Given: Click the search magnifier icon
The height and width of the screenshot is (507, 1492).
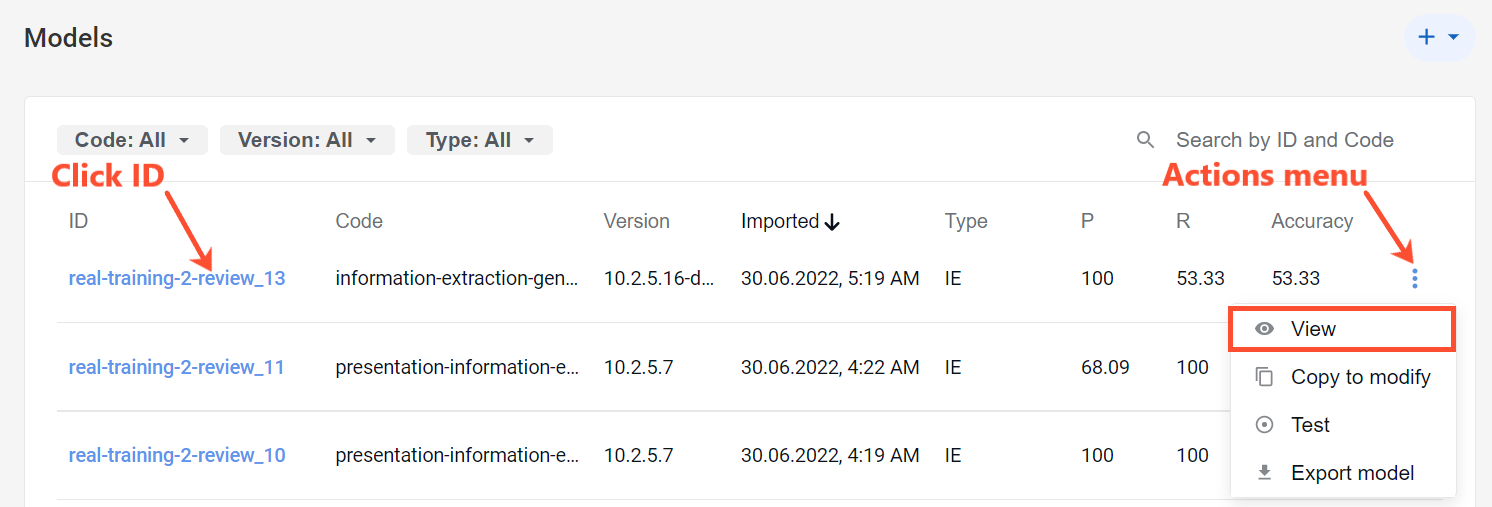Looking at the screenshot, I should coord(1146,140).
